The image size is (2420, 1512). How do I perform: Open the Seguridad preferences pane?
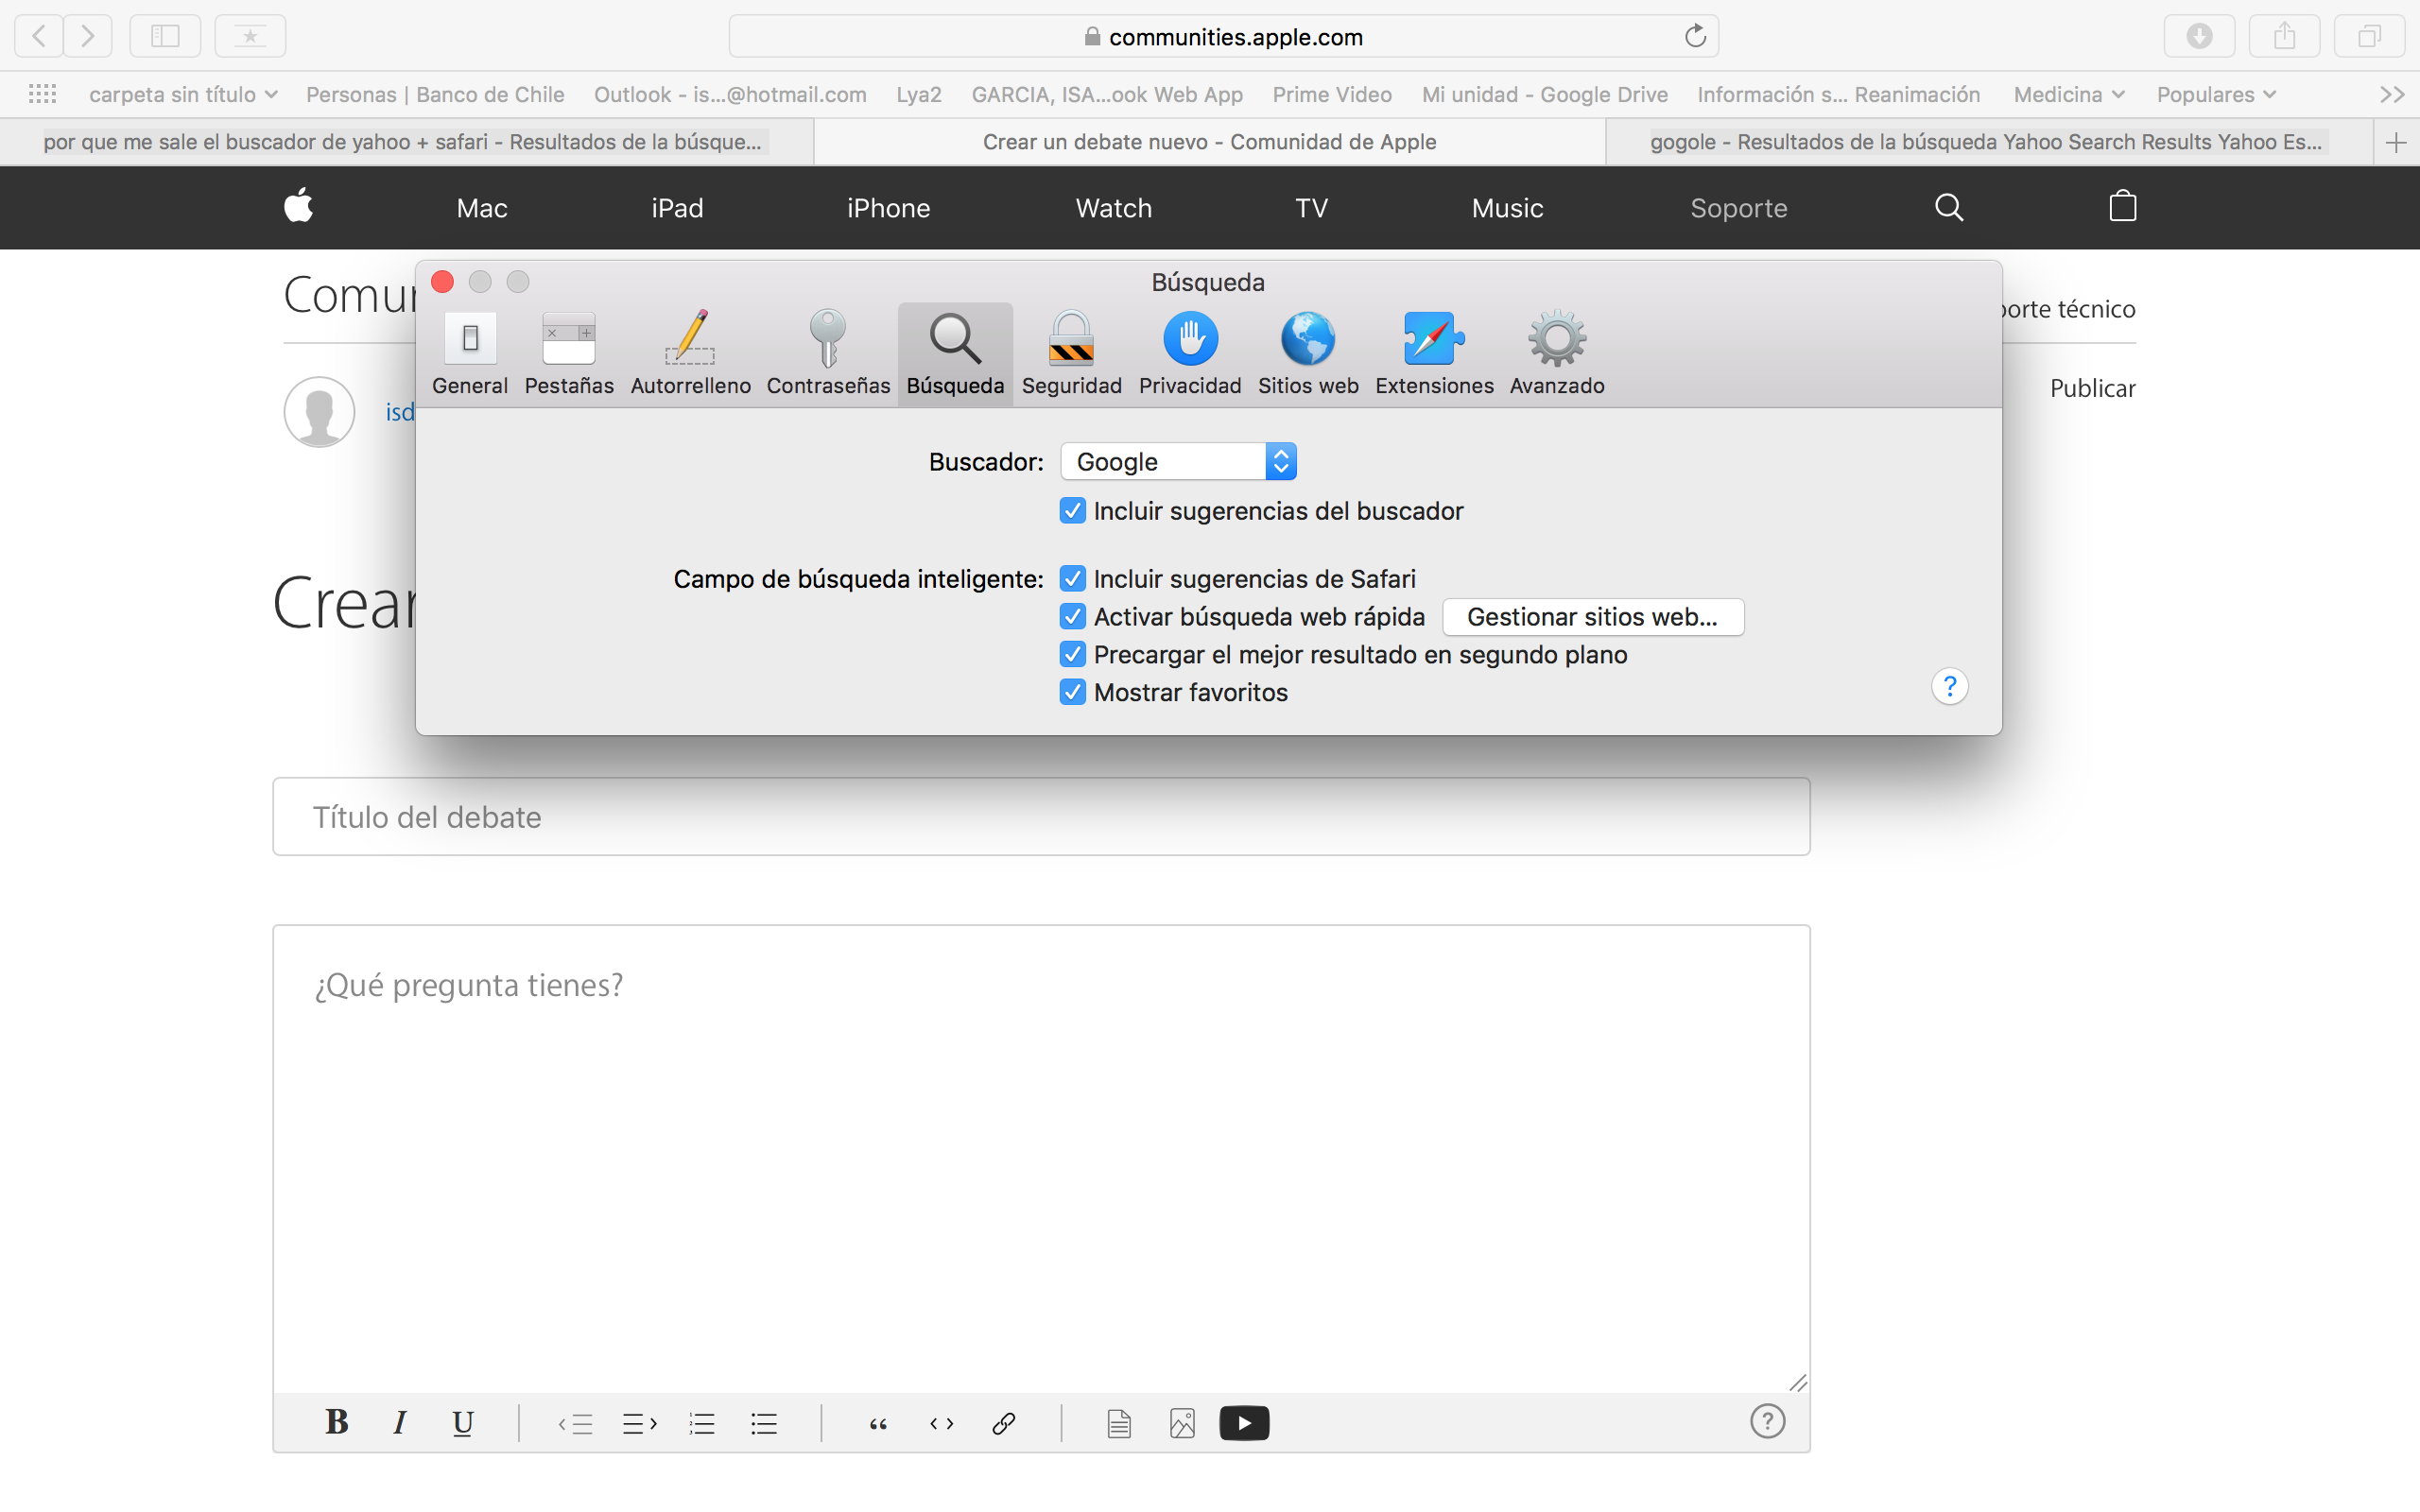click(1071, 353)
